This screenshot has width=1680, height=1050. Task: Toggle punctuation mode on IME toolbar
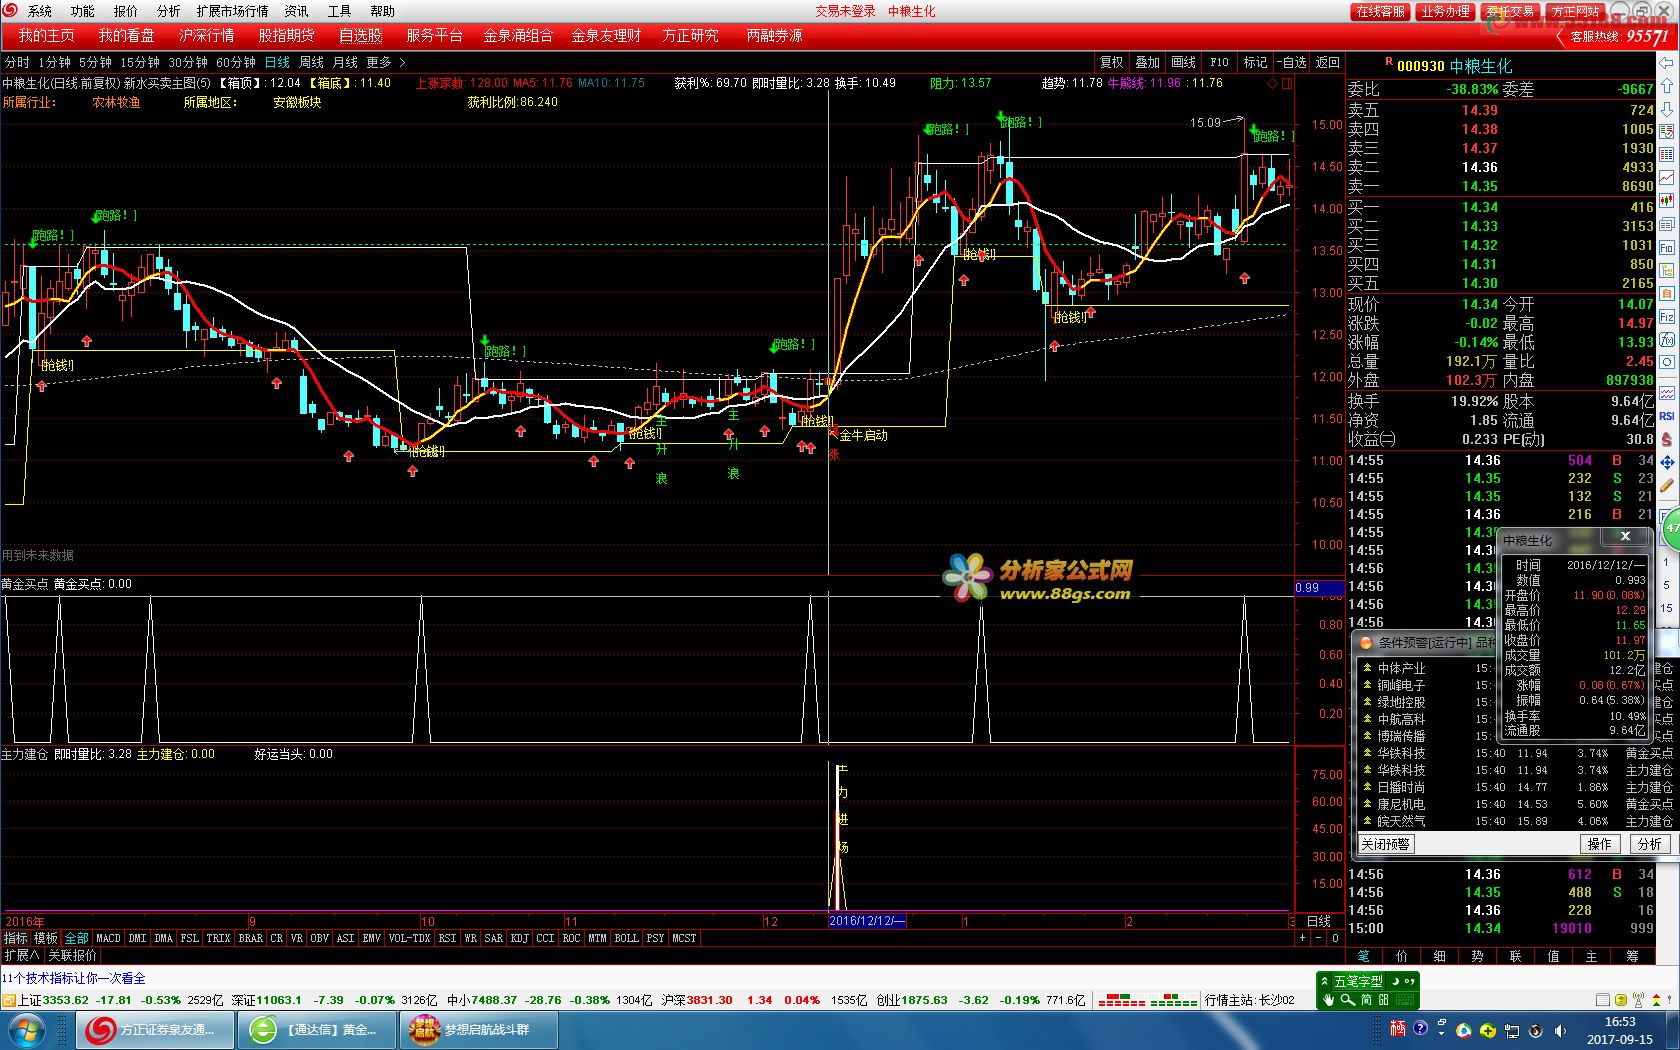[1410, 981]
